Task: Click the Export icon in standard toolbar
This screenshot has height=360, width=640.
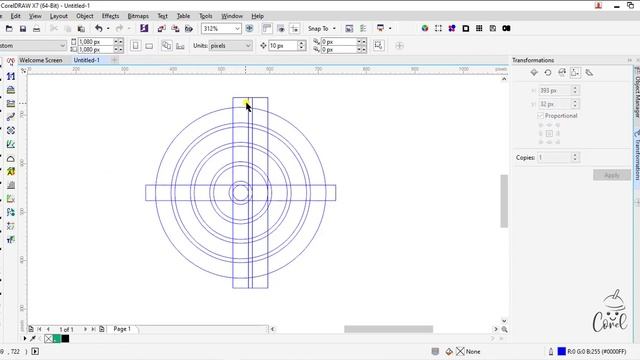Action: click(x=176, y=29)
